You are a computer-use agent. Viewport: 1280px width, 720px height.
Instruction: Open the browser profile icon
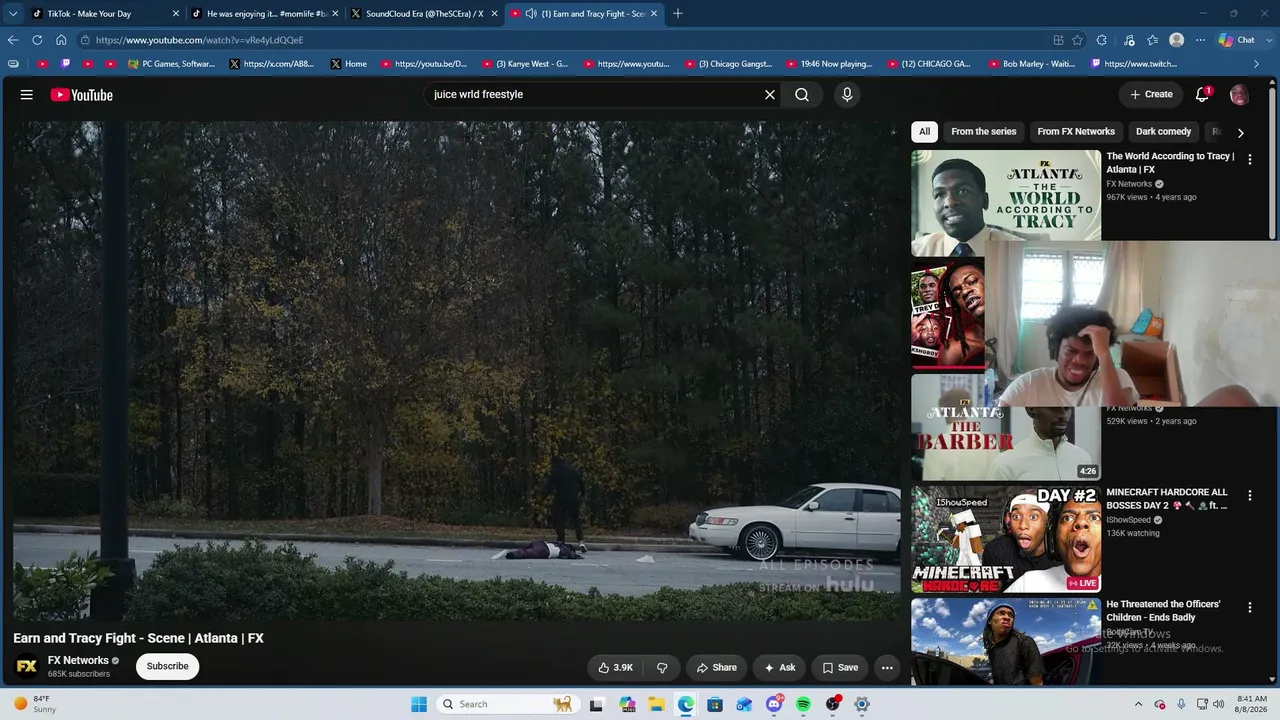1177,40
